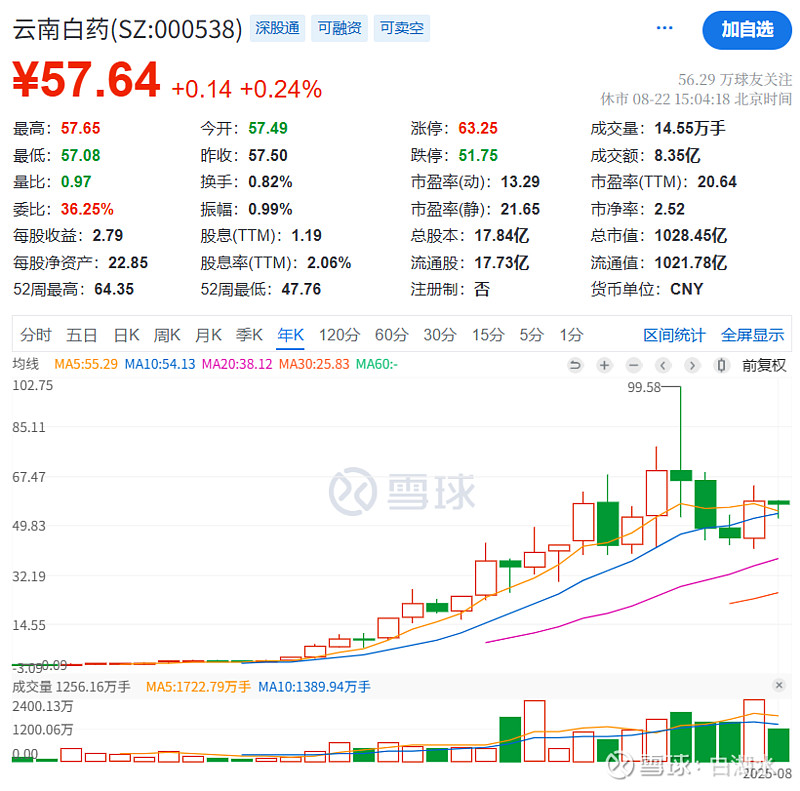Click the 股息率(TTM) value 2.06%
800x791 pixels.
click(x=329, y=263)
